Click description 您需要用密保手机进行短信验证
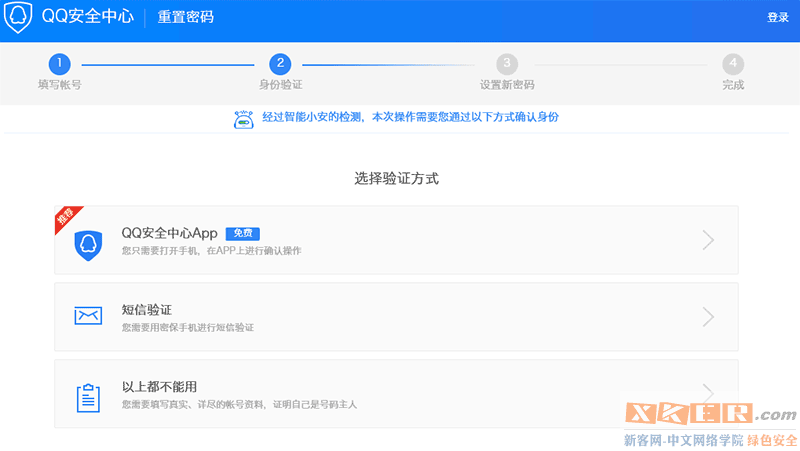This screenshot has height=451, width=800. coord(188,328)
